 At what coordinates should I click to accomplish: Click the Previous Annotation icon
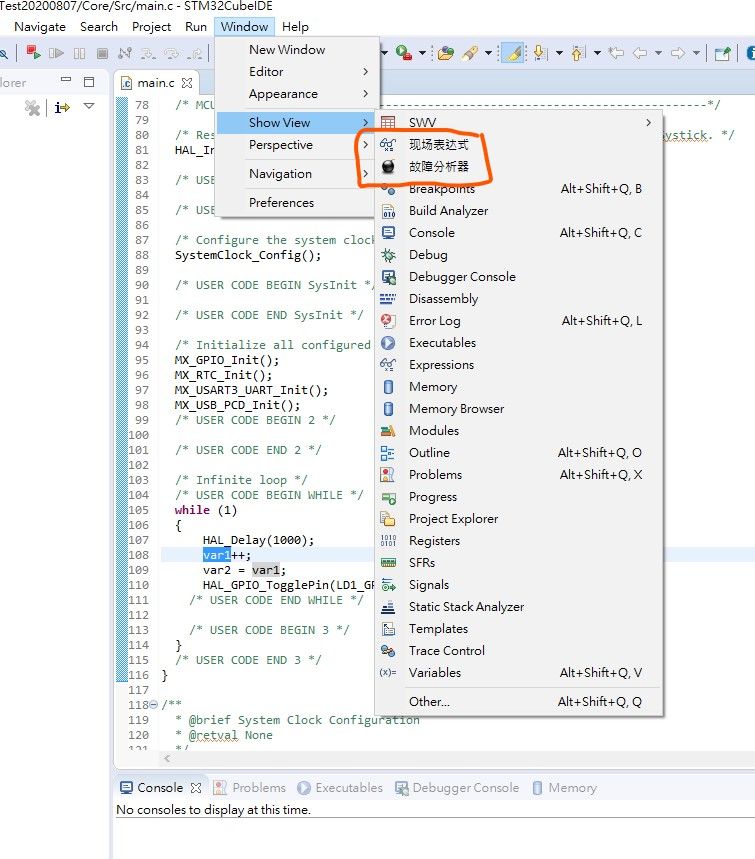pos(577,53)
